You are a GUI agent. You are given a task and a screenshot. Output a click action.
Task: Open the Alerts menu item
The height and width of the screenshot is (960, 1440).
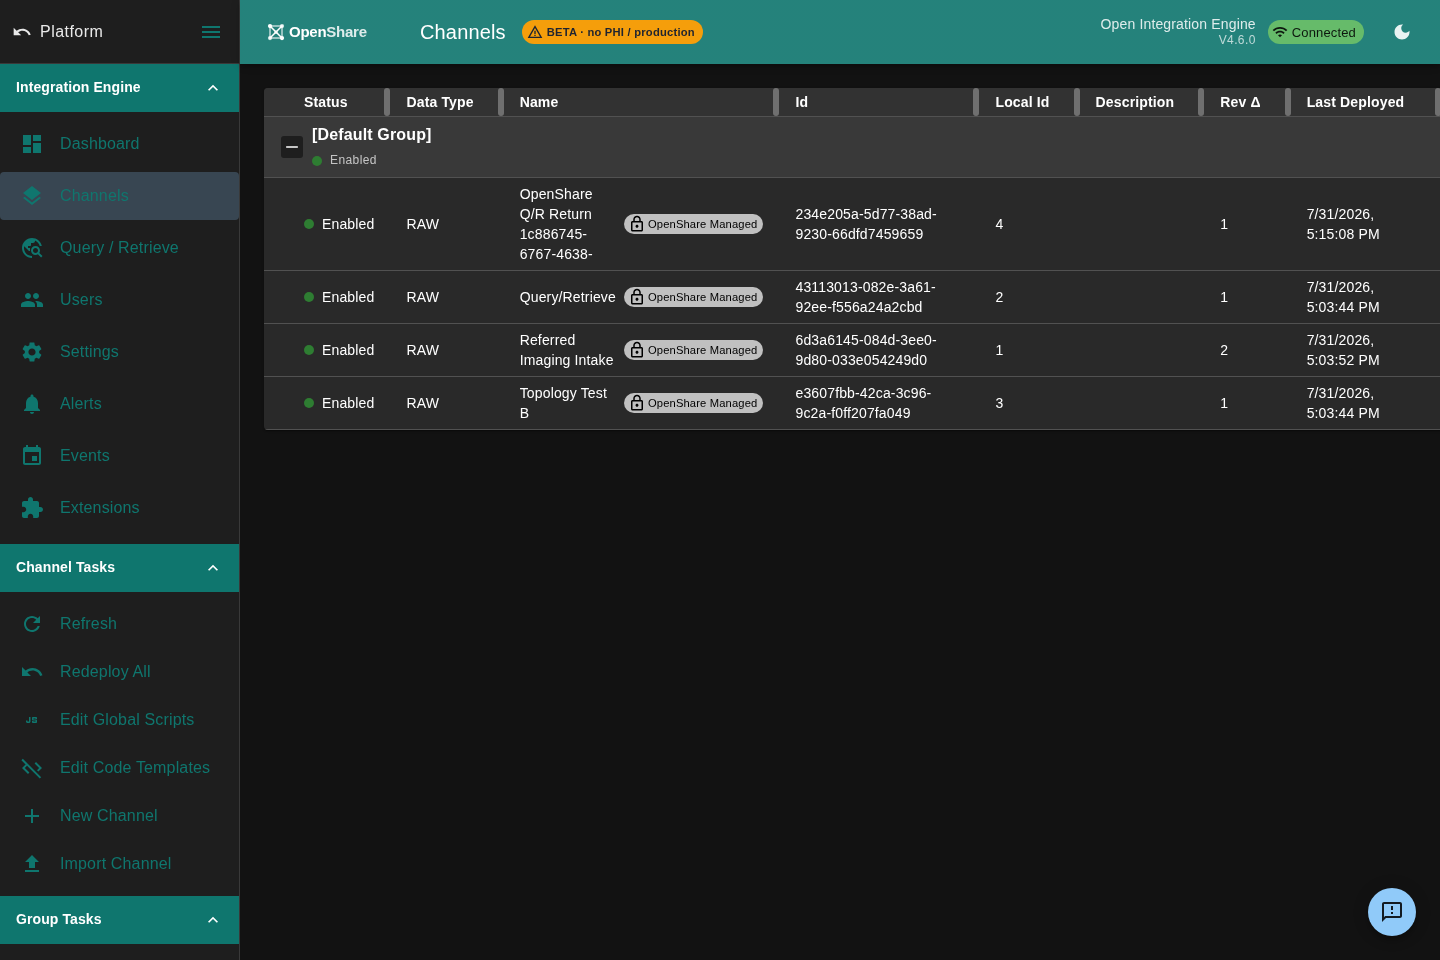pos(119,404)
